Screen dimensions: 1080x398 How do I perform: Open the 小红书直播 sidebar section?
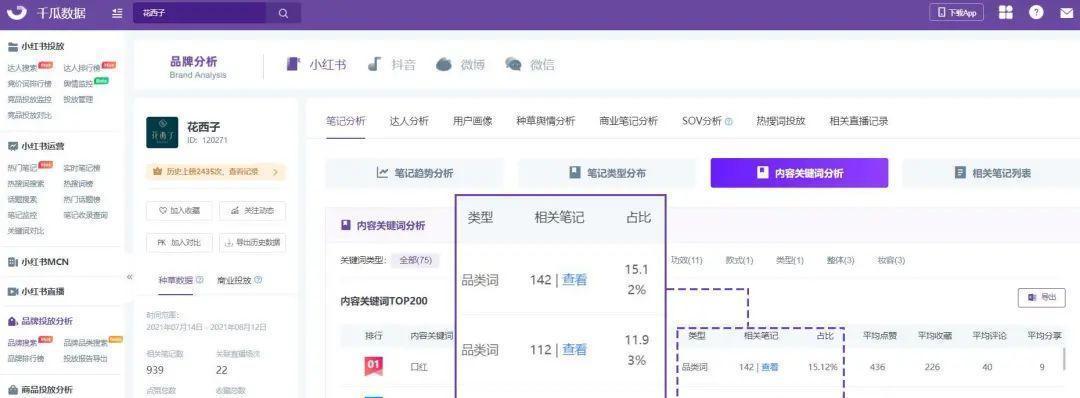point(36,291)
